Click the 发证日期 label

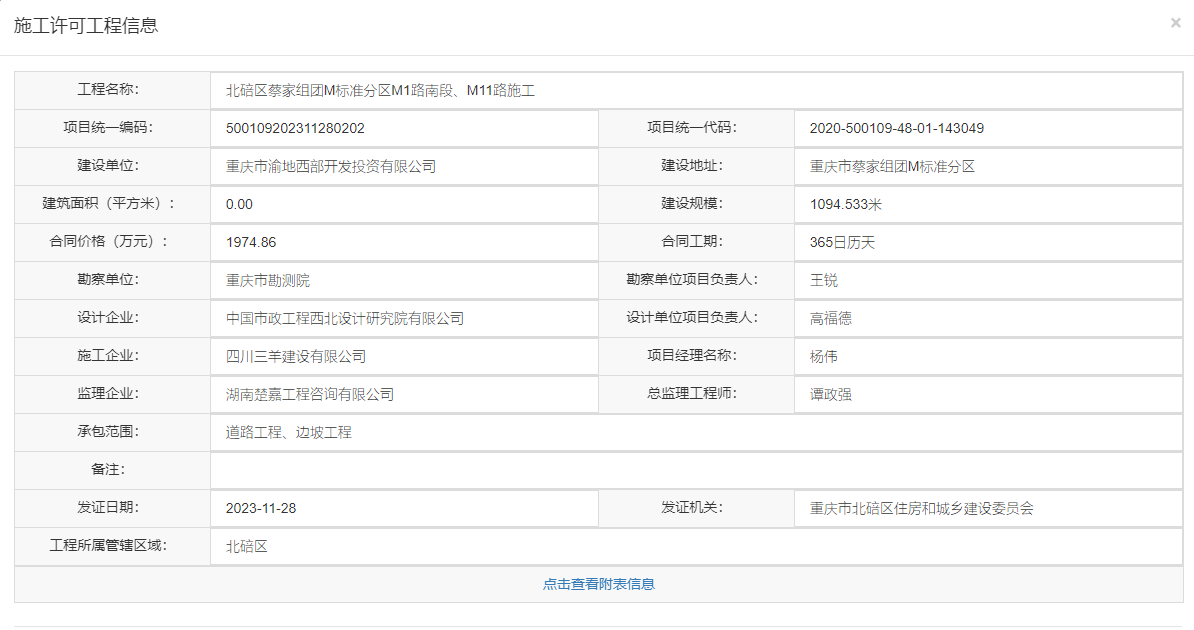click(x=107, y=508)
